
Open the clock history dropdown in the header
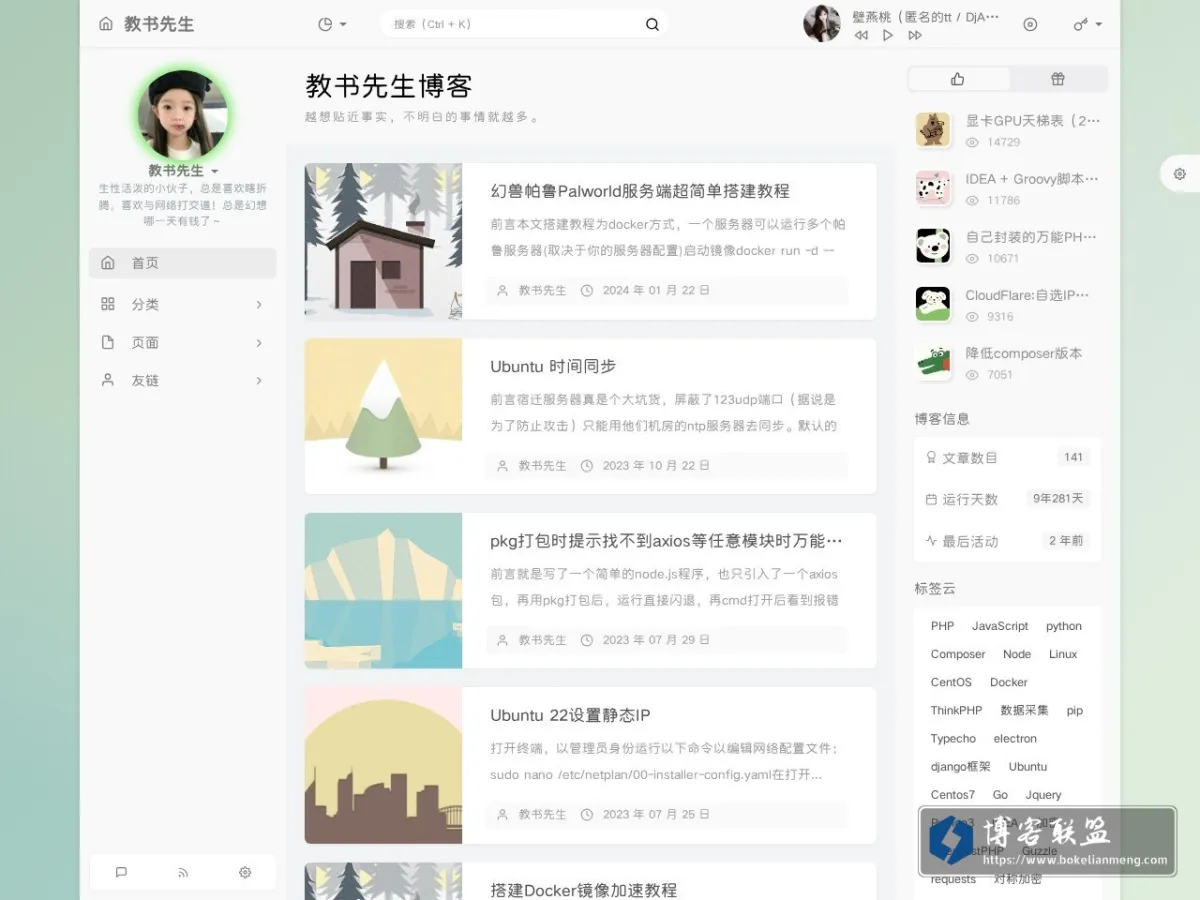332,24
